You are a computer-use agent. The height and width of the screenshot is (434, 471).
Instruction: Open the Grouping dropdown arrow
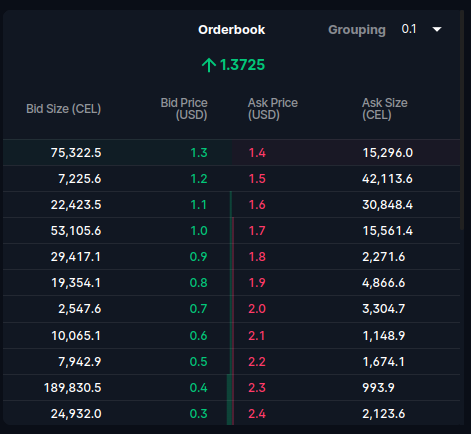click(x=437, y=29)
